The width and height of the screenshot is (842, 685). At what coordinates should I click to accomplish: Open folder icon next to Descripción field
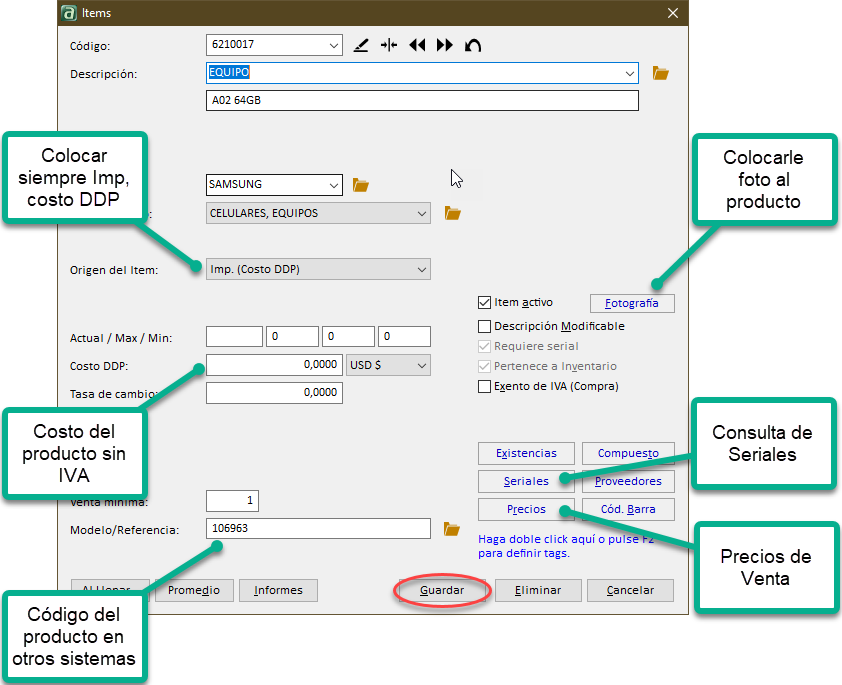(660, 73)
